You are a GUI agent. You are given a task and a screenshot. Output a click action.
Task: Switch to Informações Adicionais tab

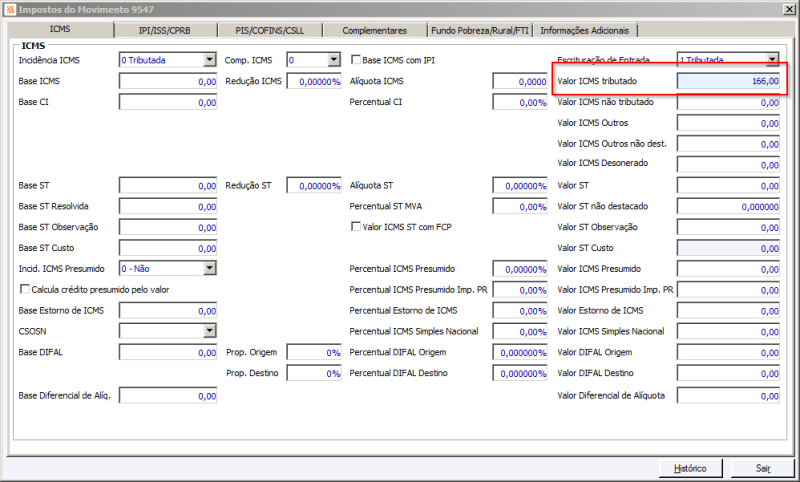tap(585, 31)
